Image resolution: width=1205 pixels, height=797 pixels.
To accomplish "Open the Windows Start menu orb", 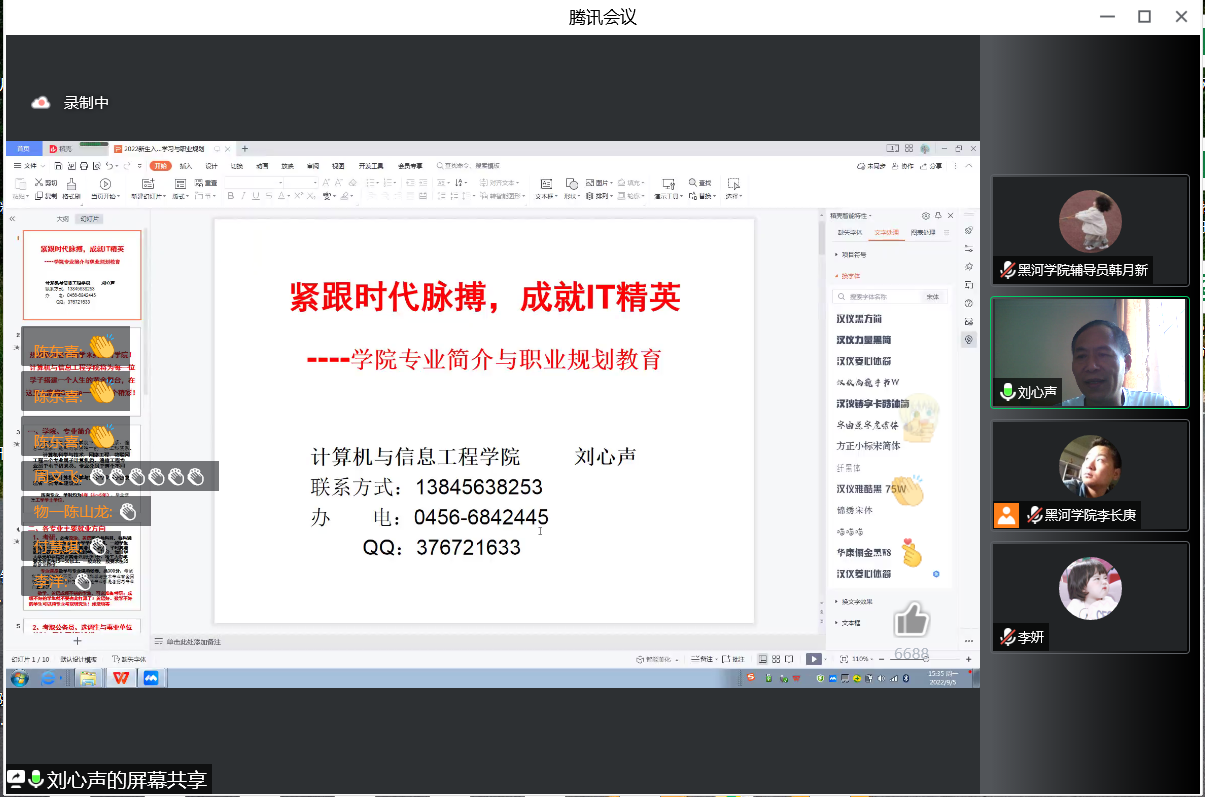I will tap(19, 678).
